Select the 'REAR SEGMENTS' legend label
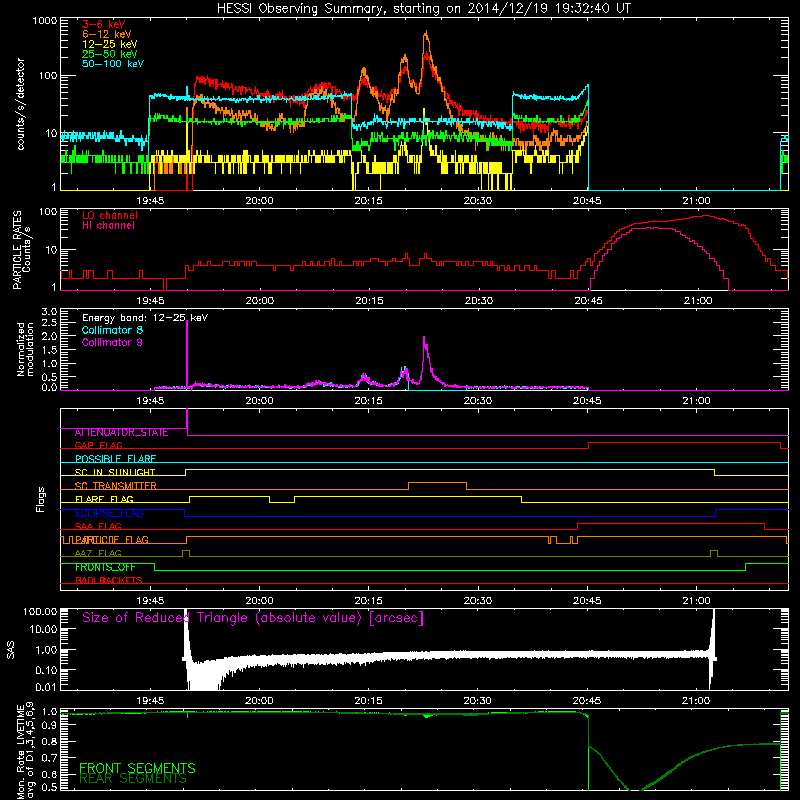This screenshot has width=800, height=800. (133, 779)
